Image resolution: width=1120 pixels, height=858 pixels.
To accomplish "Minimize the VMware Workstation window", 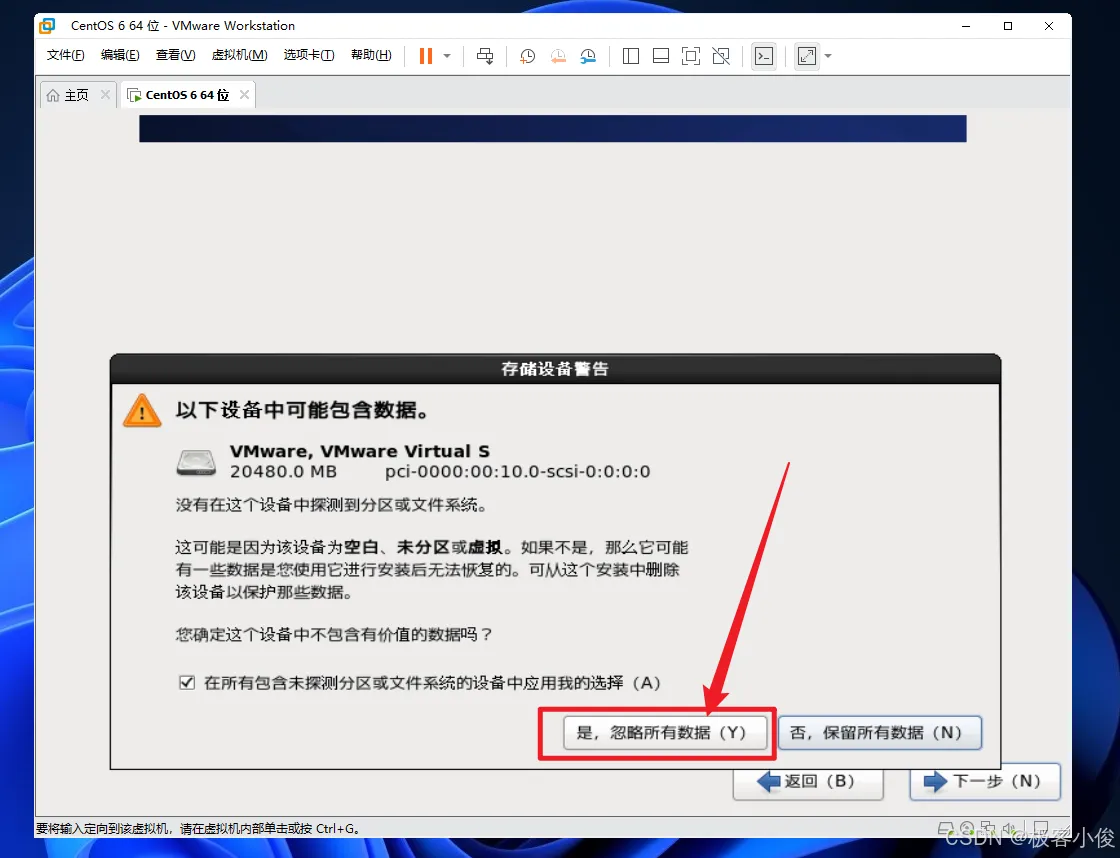I will (966, 26).
